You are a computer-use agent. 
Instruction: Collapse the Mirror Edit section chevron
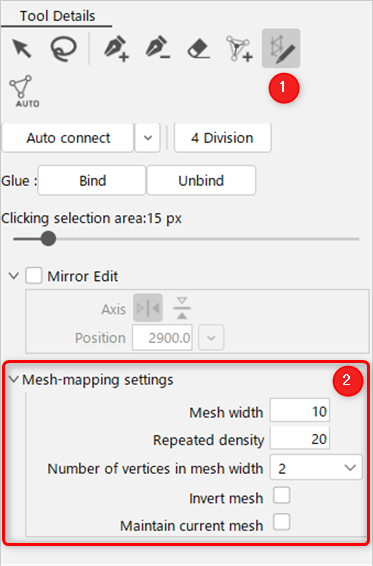[x=14, y=276]
